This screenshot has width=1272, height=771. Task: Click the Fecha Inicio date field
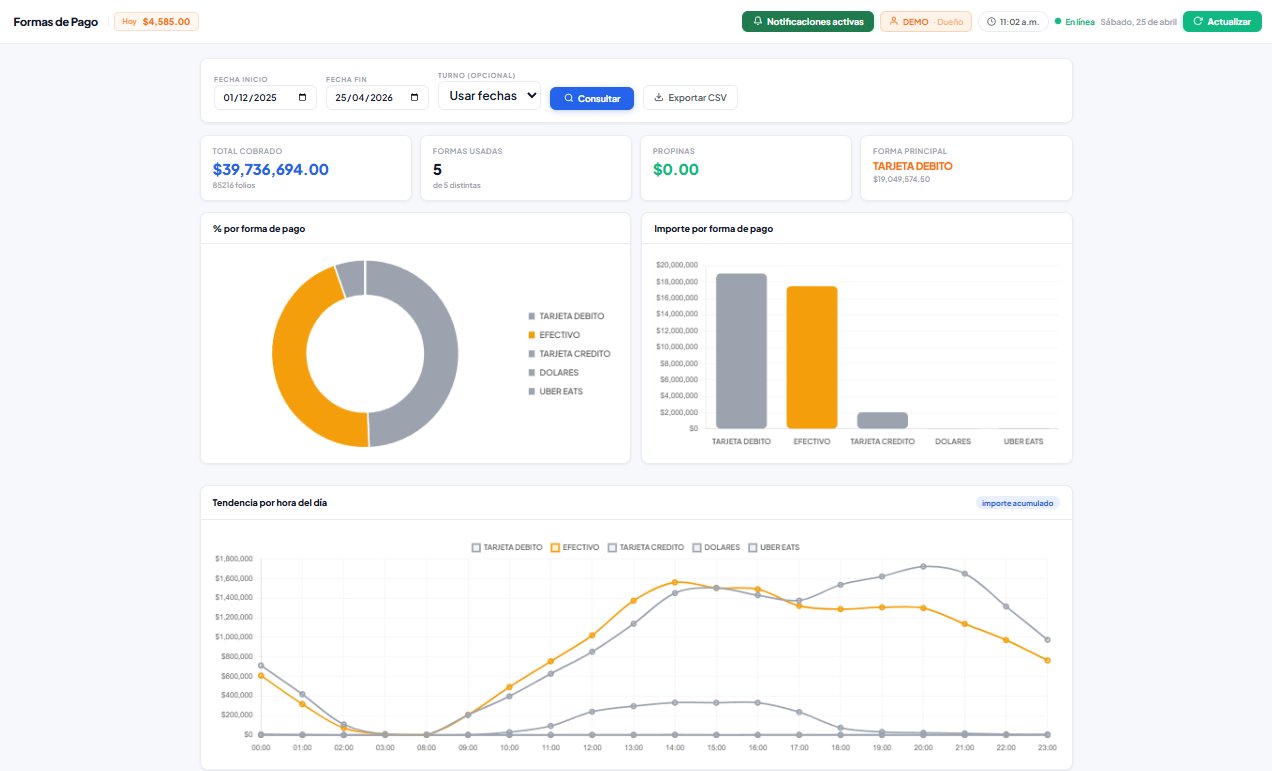(x=255, y=98)
